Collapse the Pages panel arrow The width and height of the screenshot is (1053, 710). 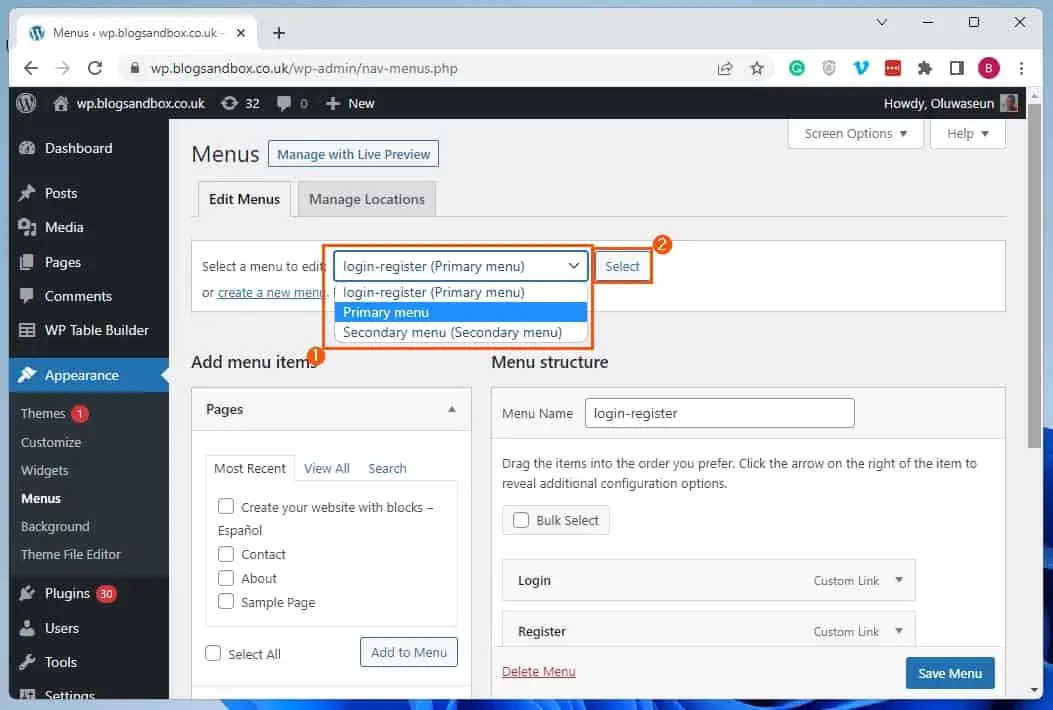(452, 409)
